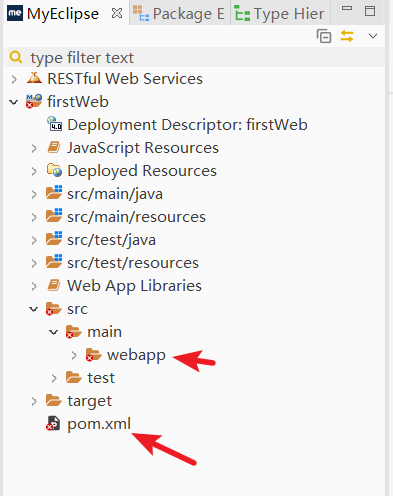Viewport: 393px width, 496px height.
Task: Click the src/test/resources folder icon
Action: point(54,261)
